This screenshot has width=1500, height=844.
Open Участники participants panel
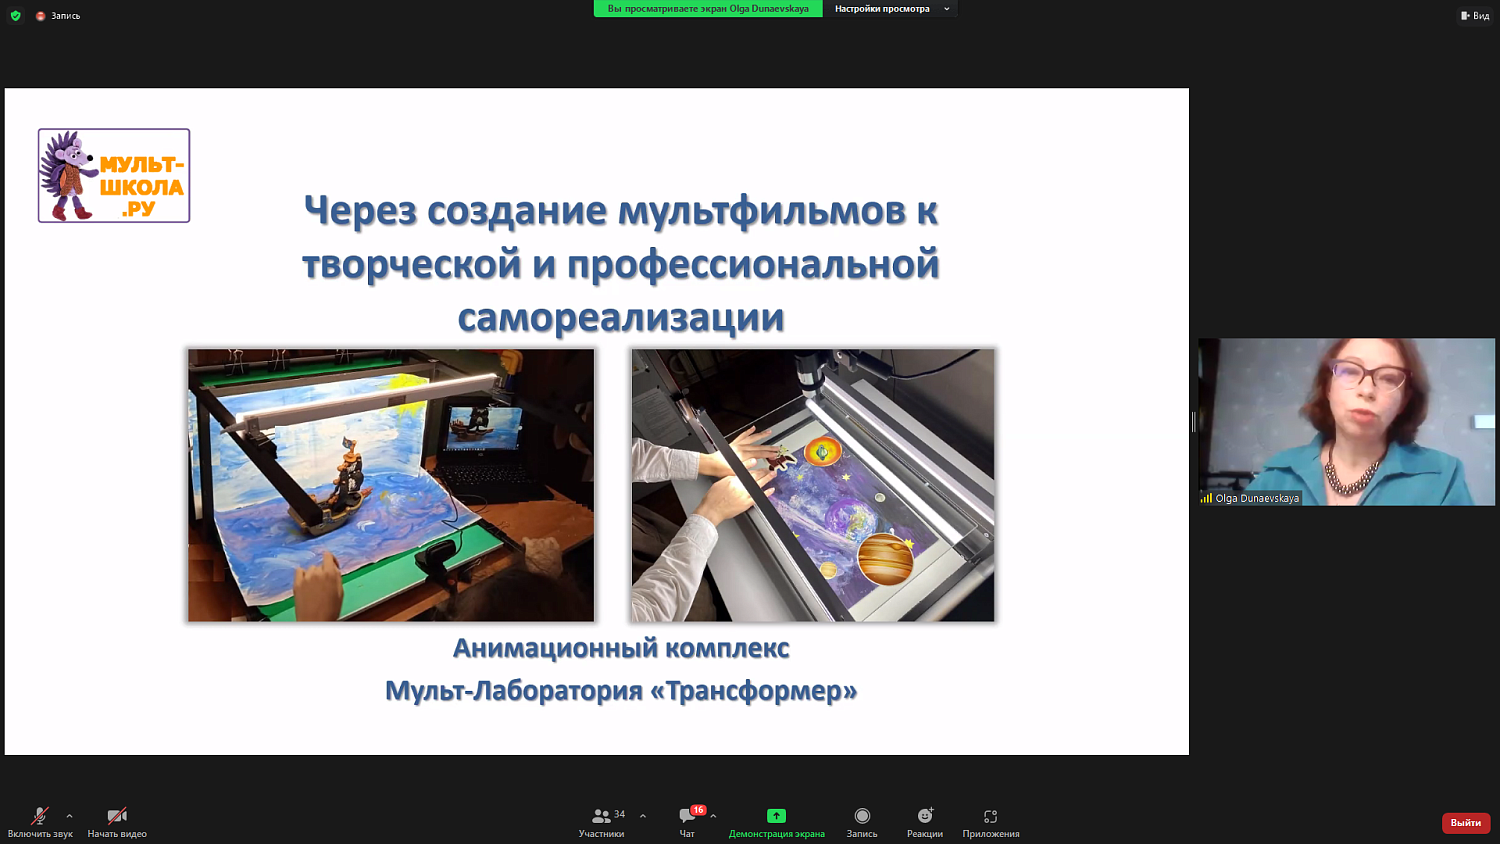(x=602, y=823)
